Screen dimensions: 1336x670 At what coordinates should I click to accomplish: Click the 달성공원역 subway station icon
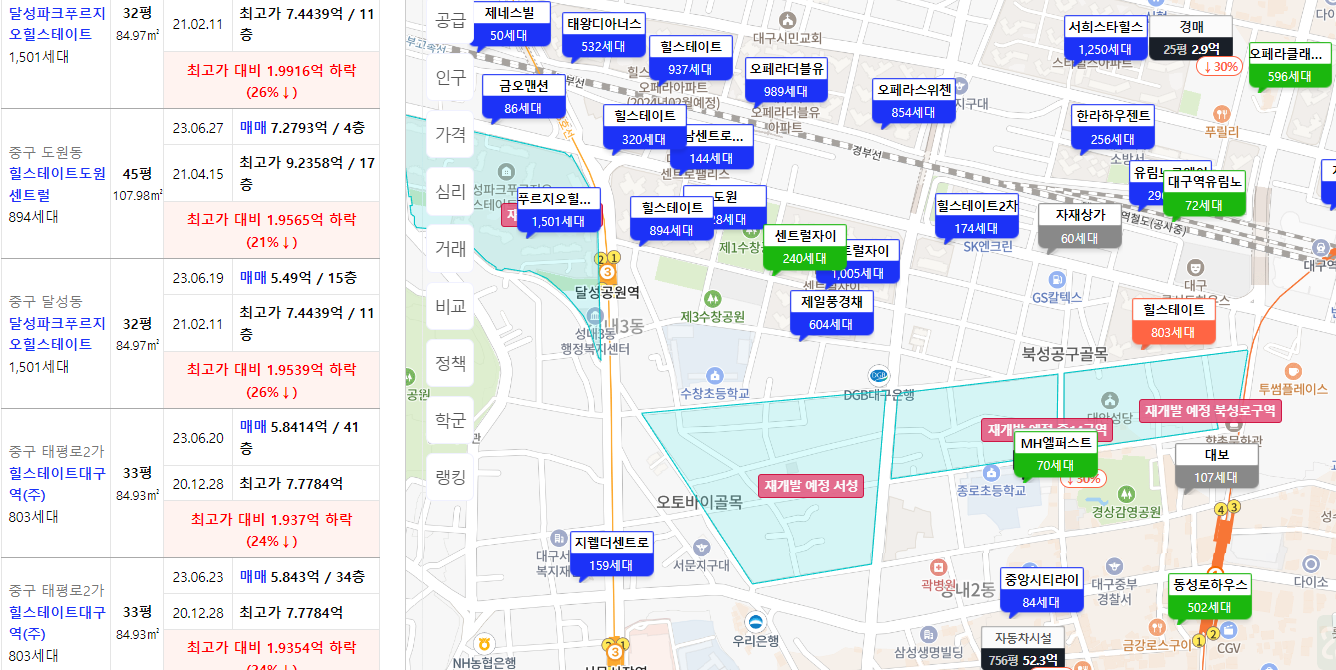pos(608,273)
